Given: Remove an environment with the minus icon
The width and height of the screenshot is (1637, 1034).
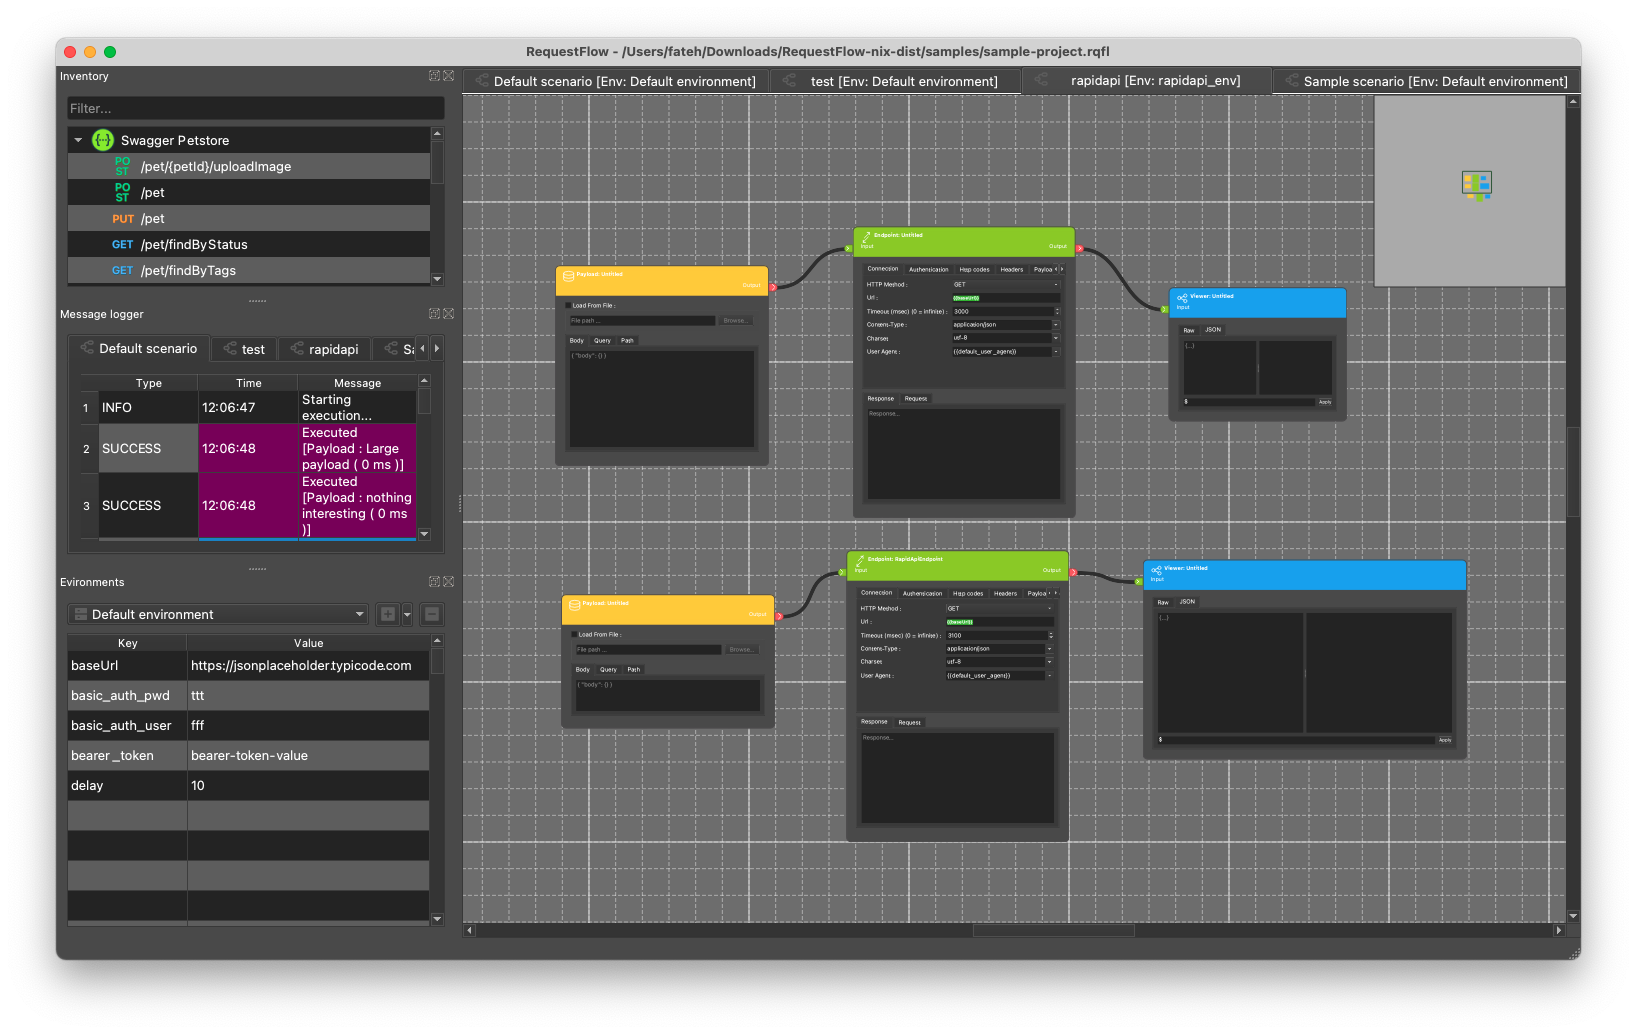Looking at the screenshot, I should click(x=431, y=614).
